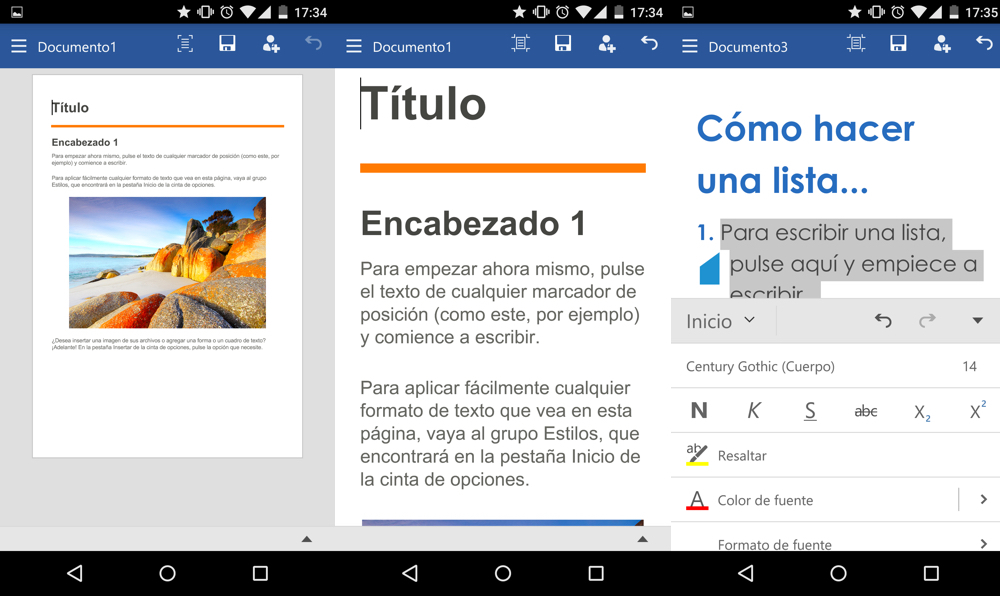Switch view using Documento3's layout icon
The width and height of the screenshot is (1000, 596).
point(856,44)
